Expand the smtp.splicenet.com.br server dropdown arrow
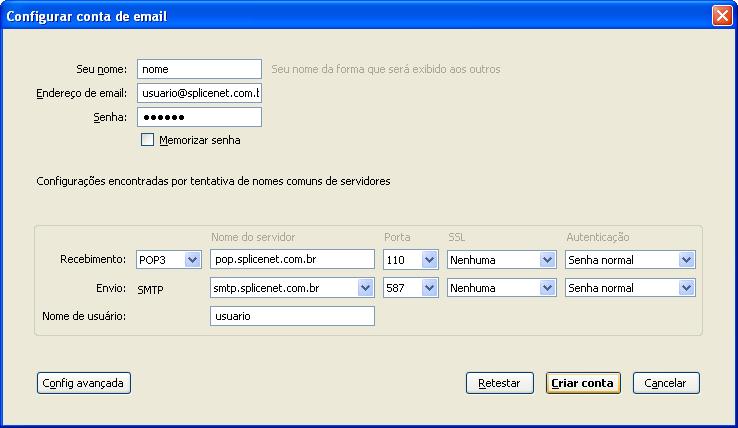The height and width of the screenshot is (428, 738). [365, 288]
